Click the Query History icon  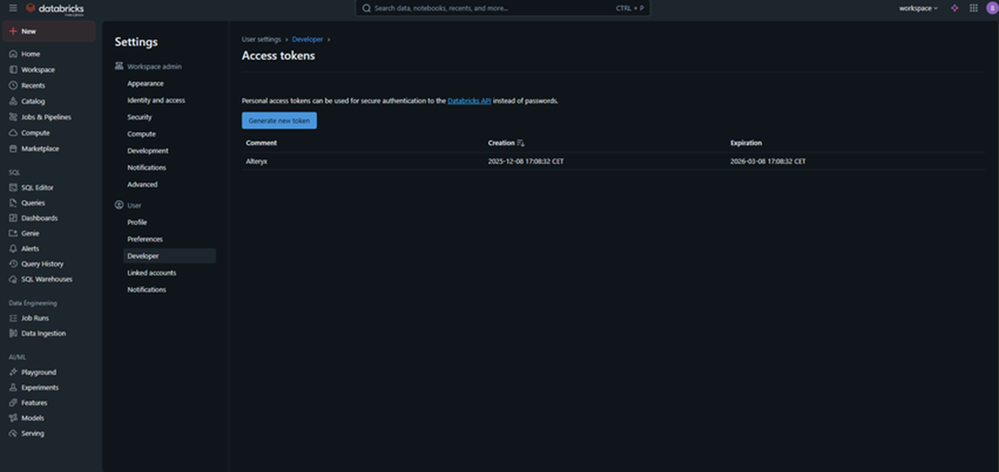pyautogui.click(x=13, y=264)
